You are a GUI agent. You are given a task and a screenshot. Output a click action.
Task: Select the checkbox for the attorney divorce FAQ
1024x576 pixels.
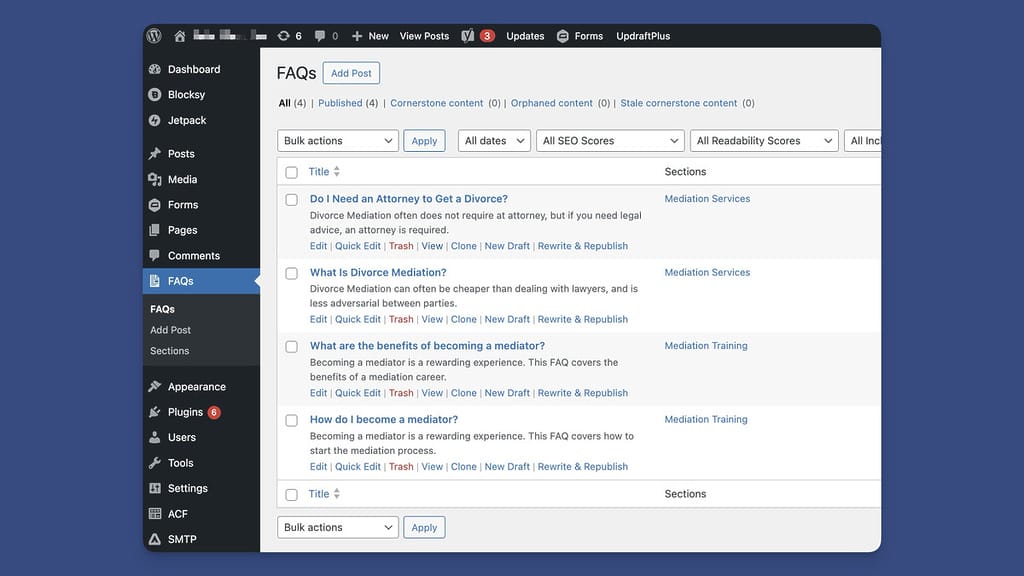pyautogui.click(x=291, y=199)
